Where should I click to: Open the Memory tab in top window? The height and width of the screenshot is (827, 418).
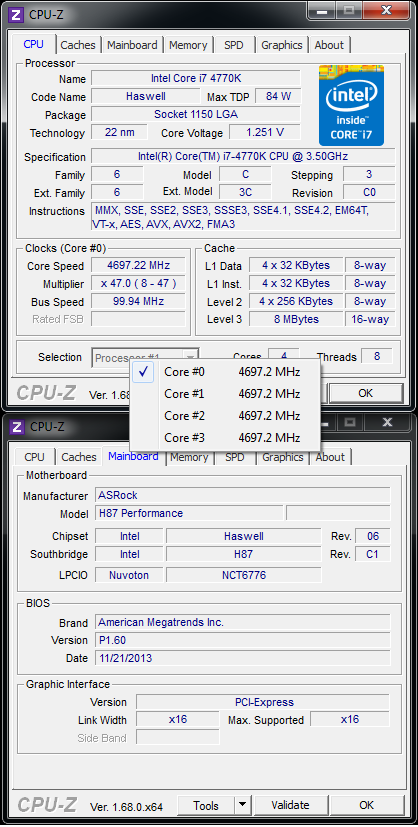point(188,45)
